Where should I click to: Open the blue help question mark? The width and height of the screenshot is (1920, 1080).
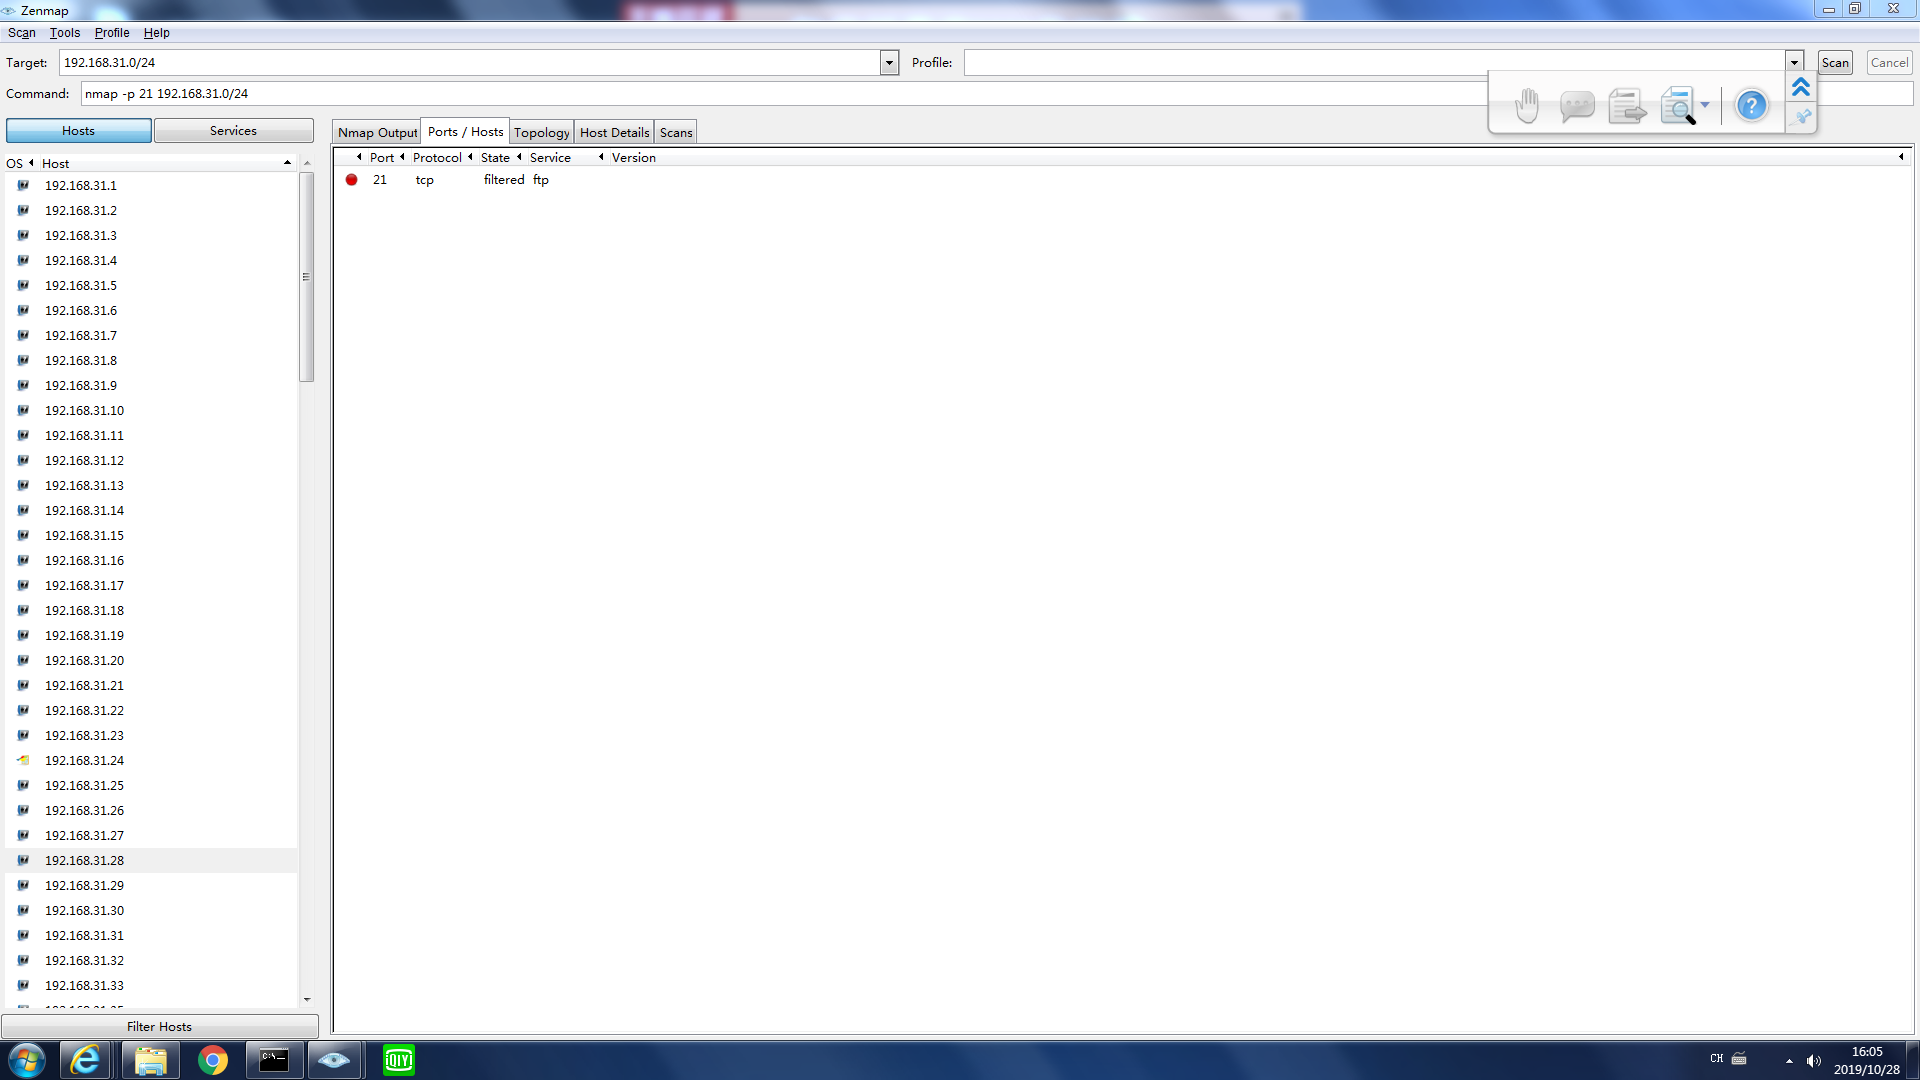tap(1751, 105)
